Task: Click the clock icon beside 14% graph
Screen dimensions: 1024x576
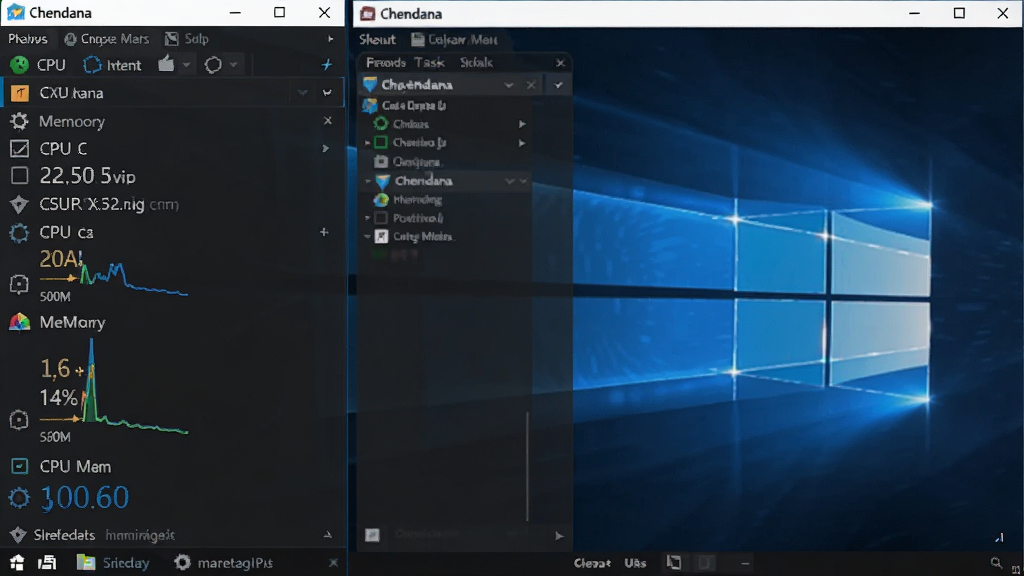Action: tap(19, 420)
